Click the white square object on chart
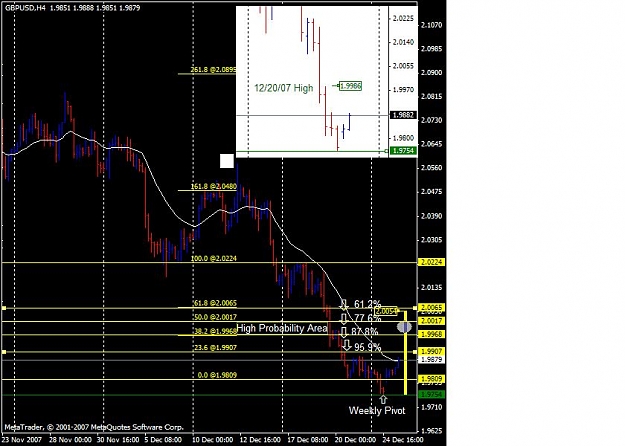The width and height of the screenshot is (625, 446). point(227,161)
